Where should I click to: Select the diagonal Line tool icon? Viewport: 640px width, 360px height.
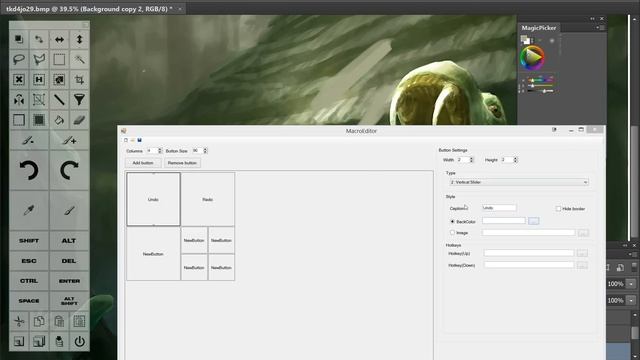(x=59, y=100)
